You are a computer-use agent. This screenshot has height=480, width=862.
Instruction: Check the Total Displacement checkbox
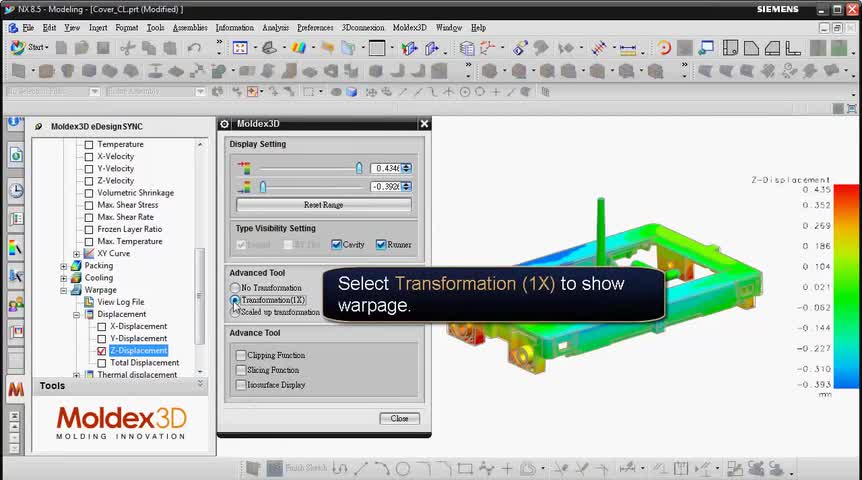(x=102, y=363)
